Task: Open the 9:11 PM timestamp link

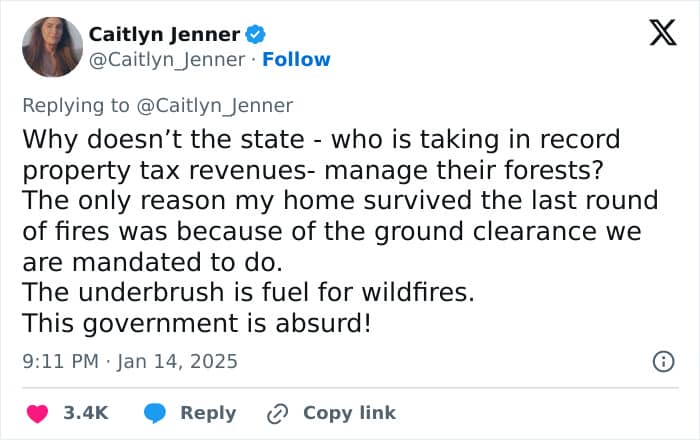Action: pos(60,361)
